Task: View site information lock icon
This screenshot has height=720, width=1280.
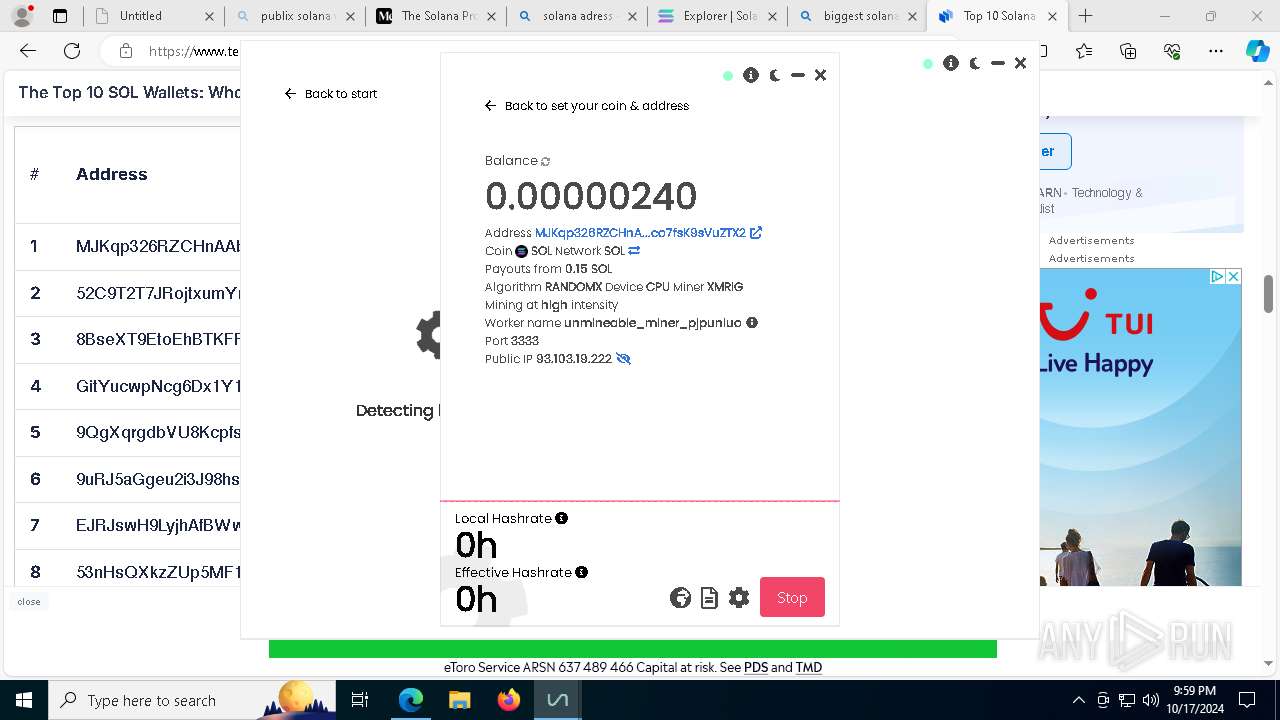Action: (125, 51)
